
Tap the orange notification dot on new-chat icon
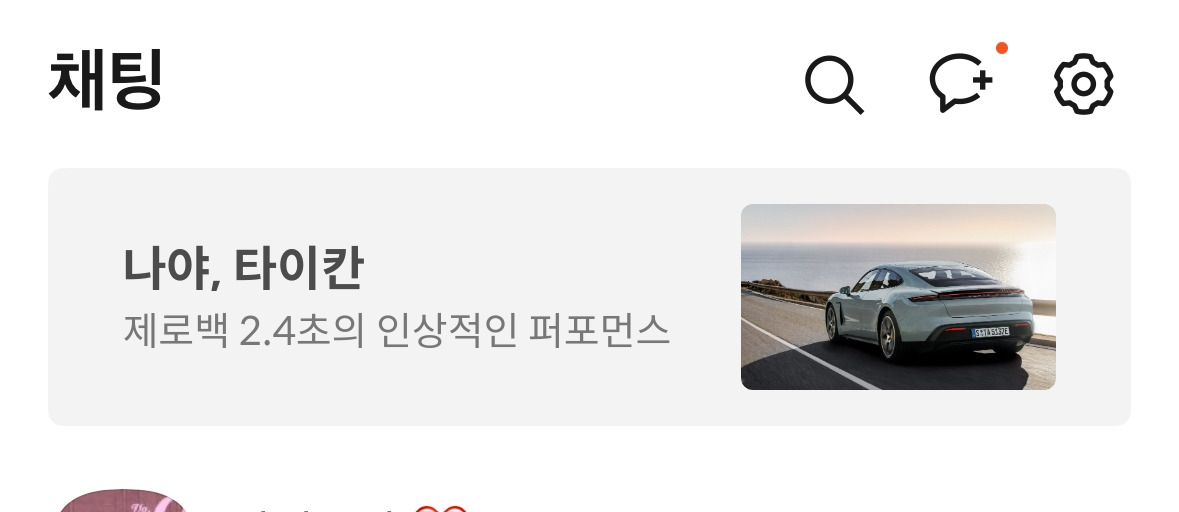click(x=1002, y=48)
